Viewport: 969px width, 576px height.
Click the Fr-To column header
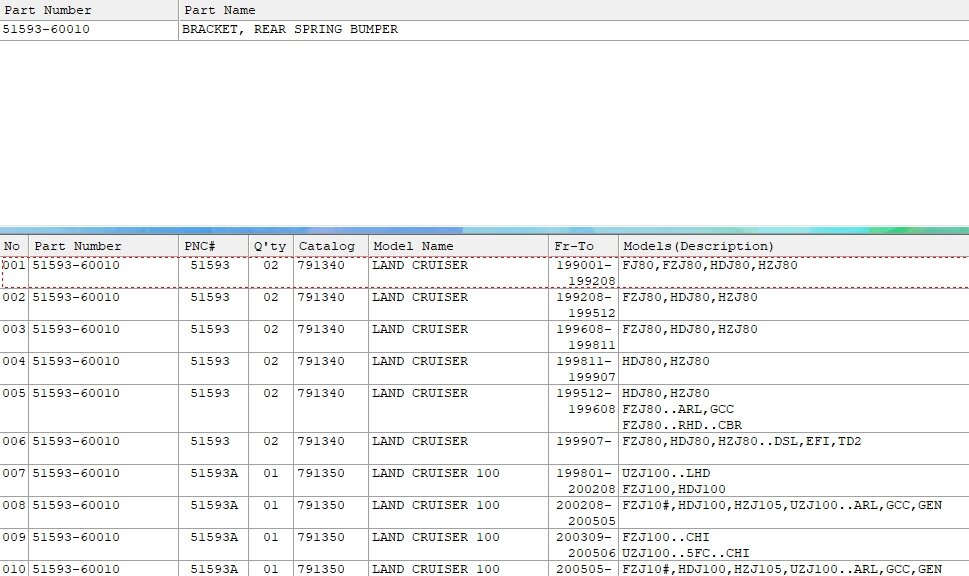point(583,246)
